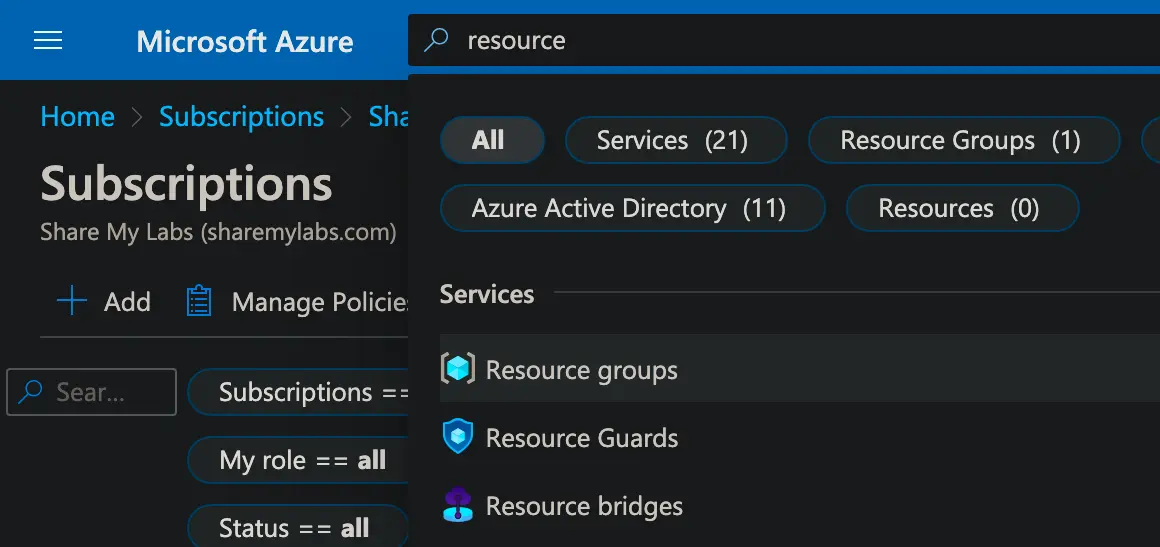
Task: Open the portal hamburger menu
Action: point(48,40)
